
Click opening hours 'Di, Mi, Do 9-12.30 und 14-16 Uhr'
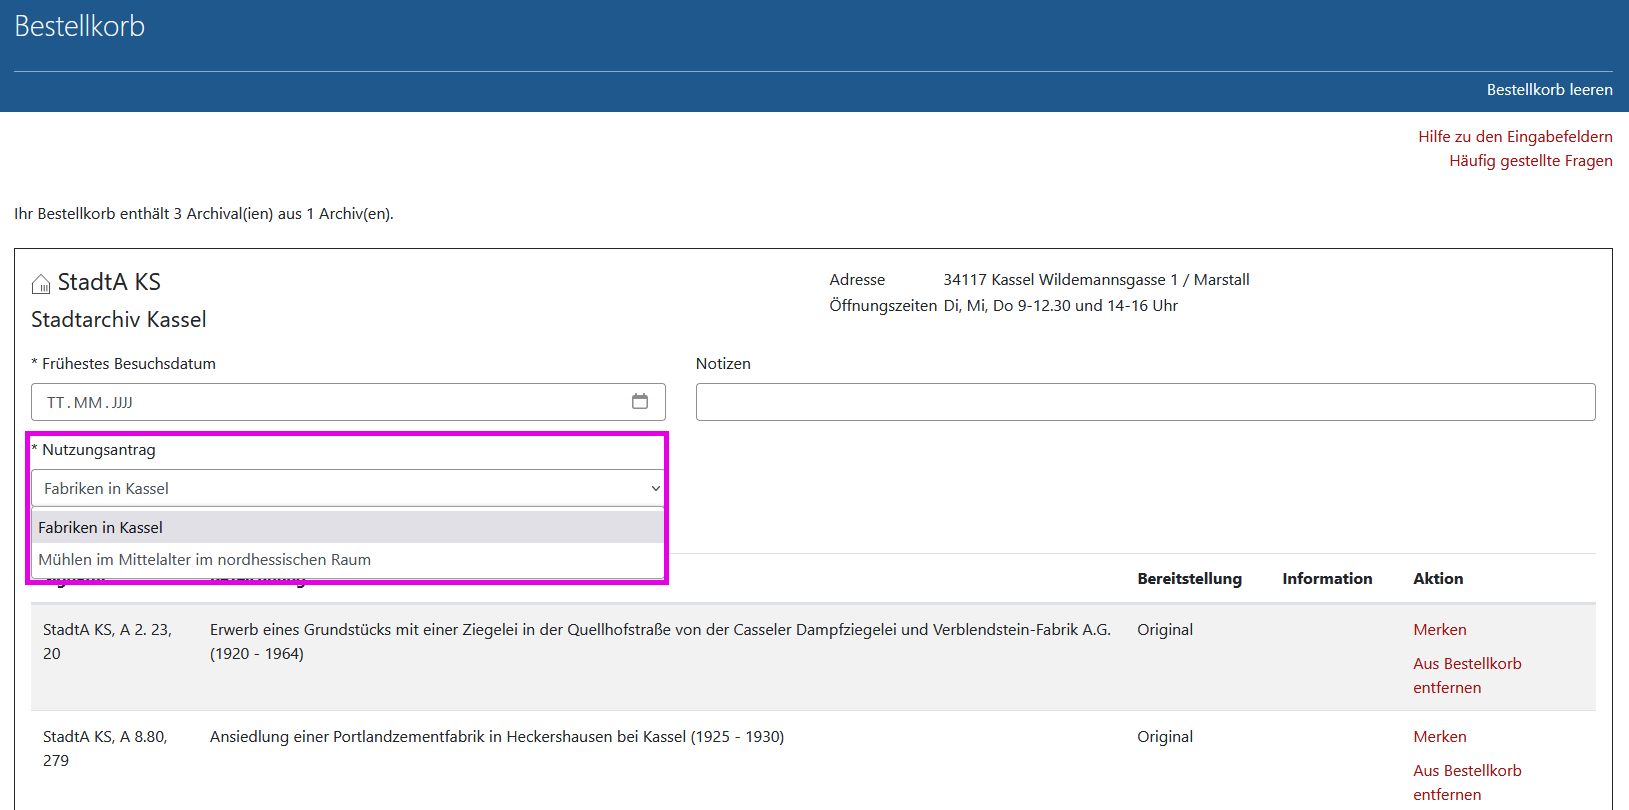tap(1061, 306)
